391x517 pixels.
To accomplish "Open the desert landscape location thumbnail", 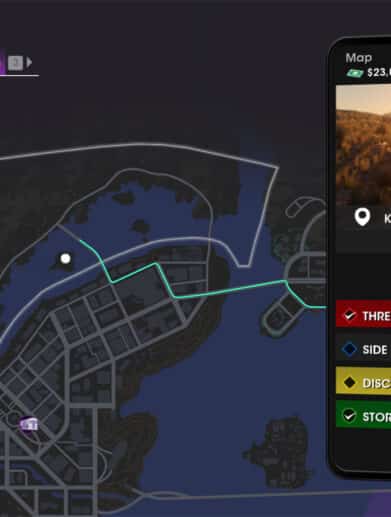I will 363,143.
